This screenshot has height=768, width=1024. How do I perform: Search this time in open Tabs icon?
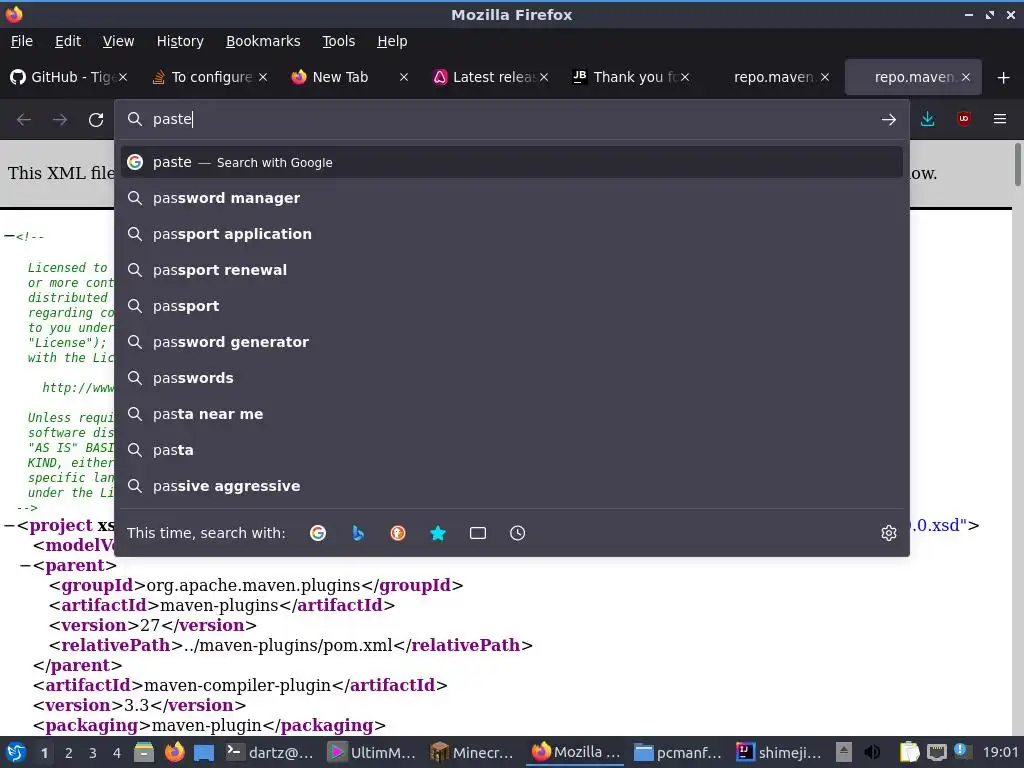coord(478,533)
